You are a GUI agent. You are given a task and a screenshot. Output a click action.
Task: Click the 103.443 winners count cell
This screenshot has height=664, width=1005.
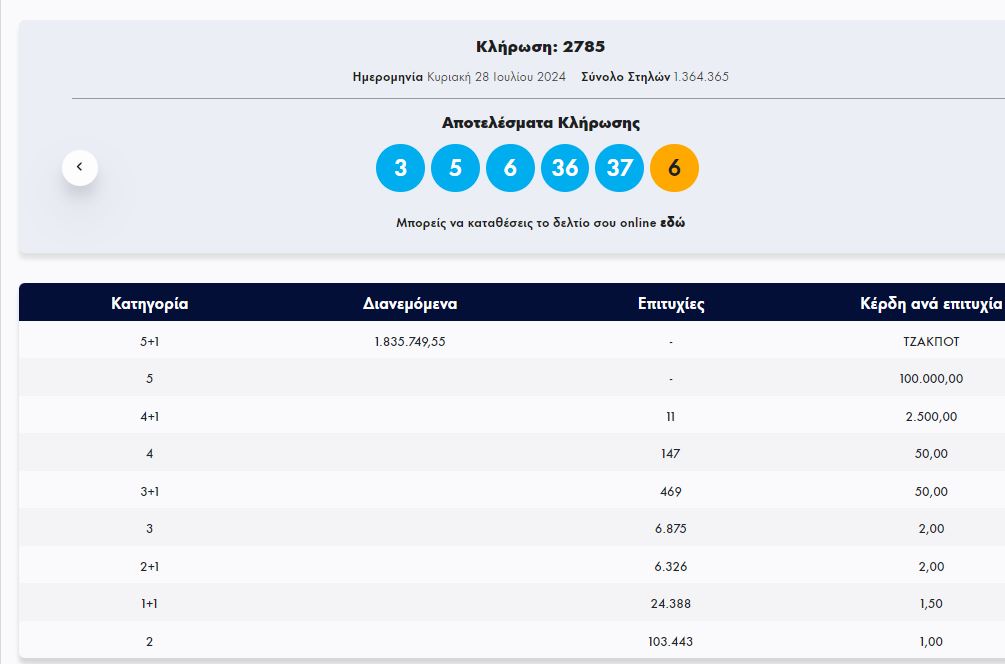tap(671, 641)
